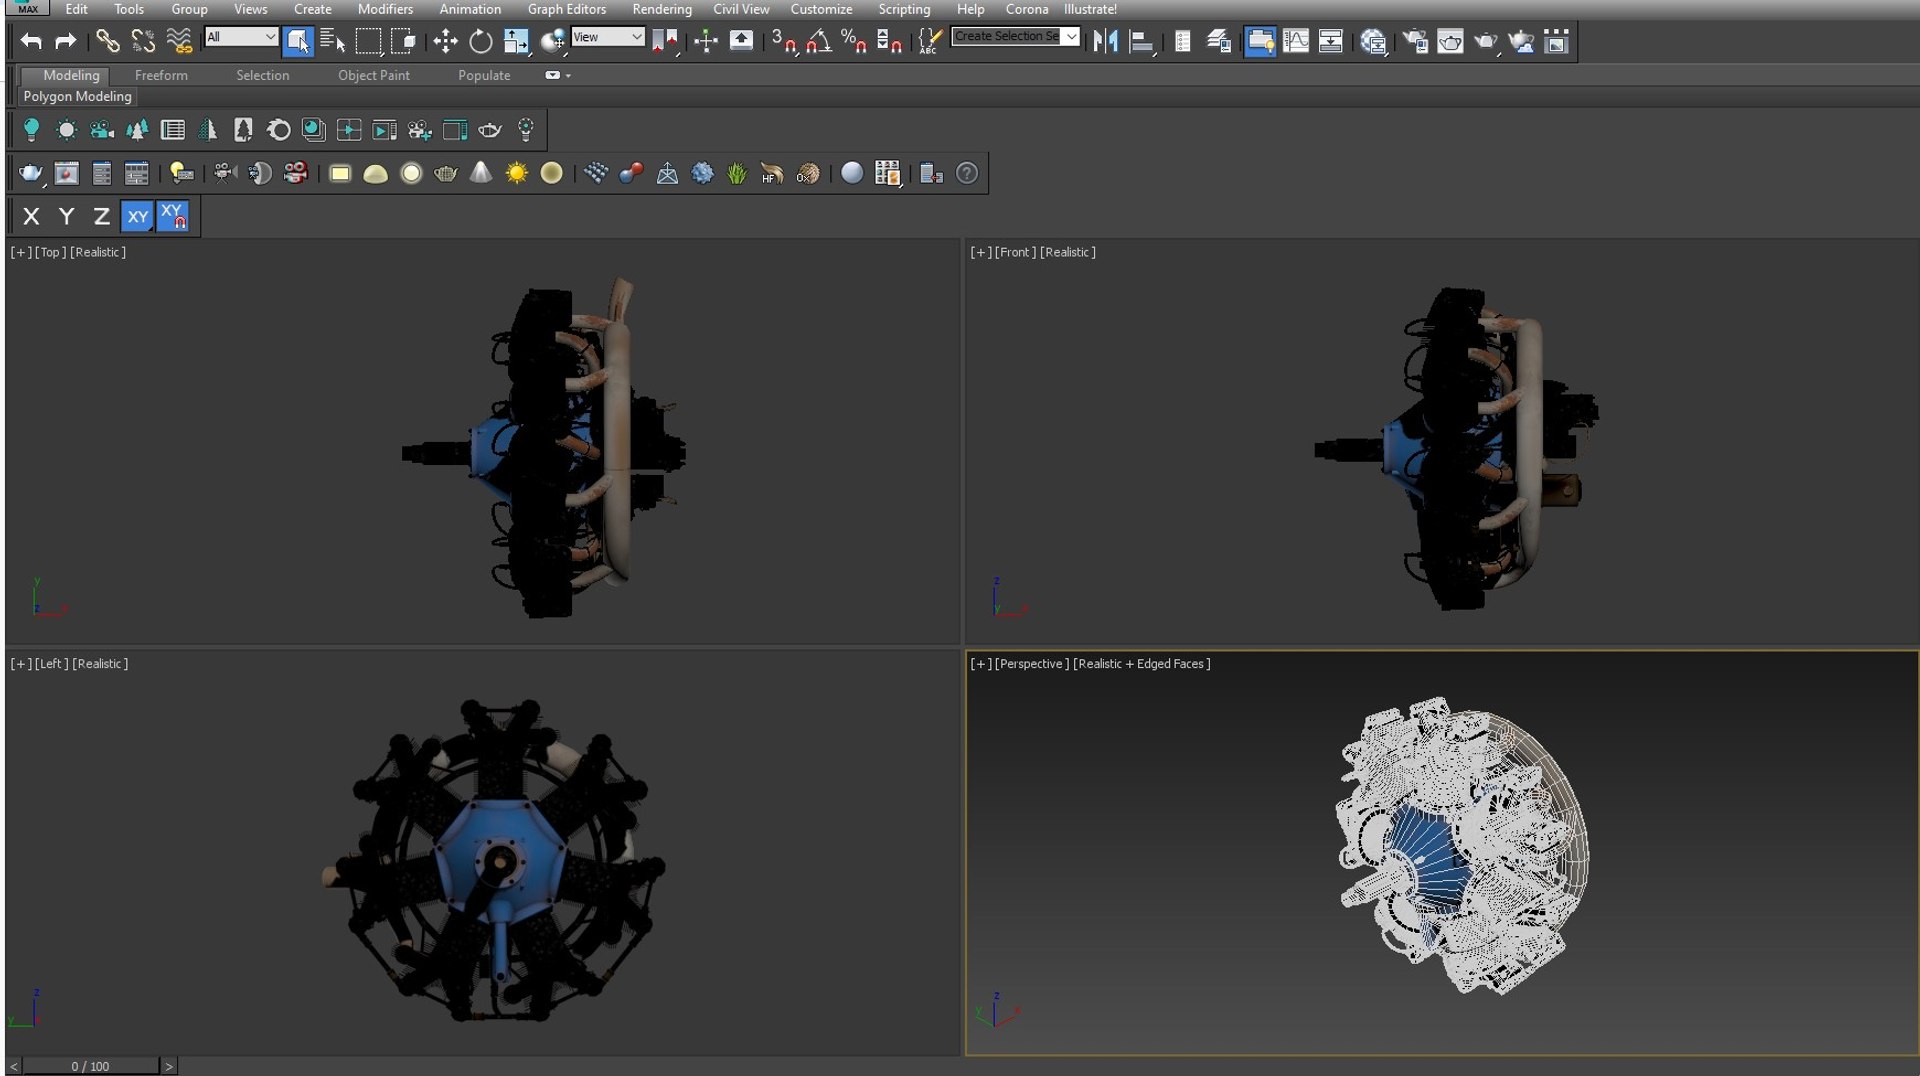This screenshot has width=1920, height=1076.
Task: Toggle the Angle Snap button
Action: coord(819,41)
